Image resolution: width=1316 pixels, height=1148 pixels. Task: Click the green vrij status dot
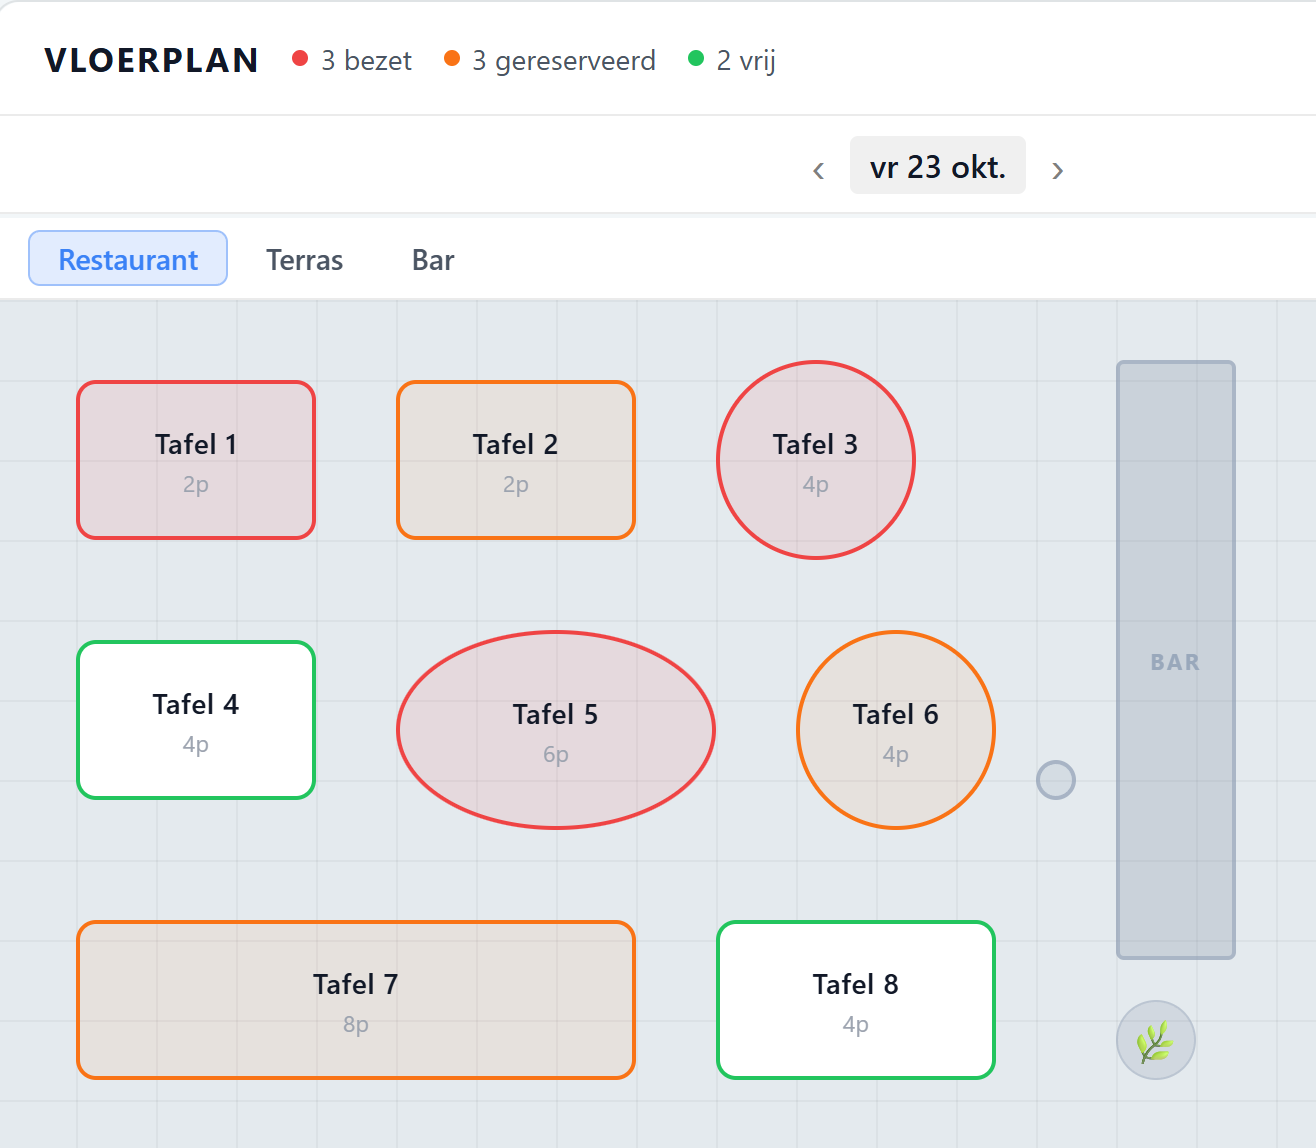coord(696,58)
